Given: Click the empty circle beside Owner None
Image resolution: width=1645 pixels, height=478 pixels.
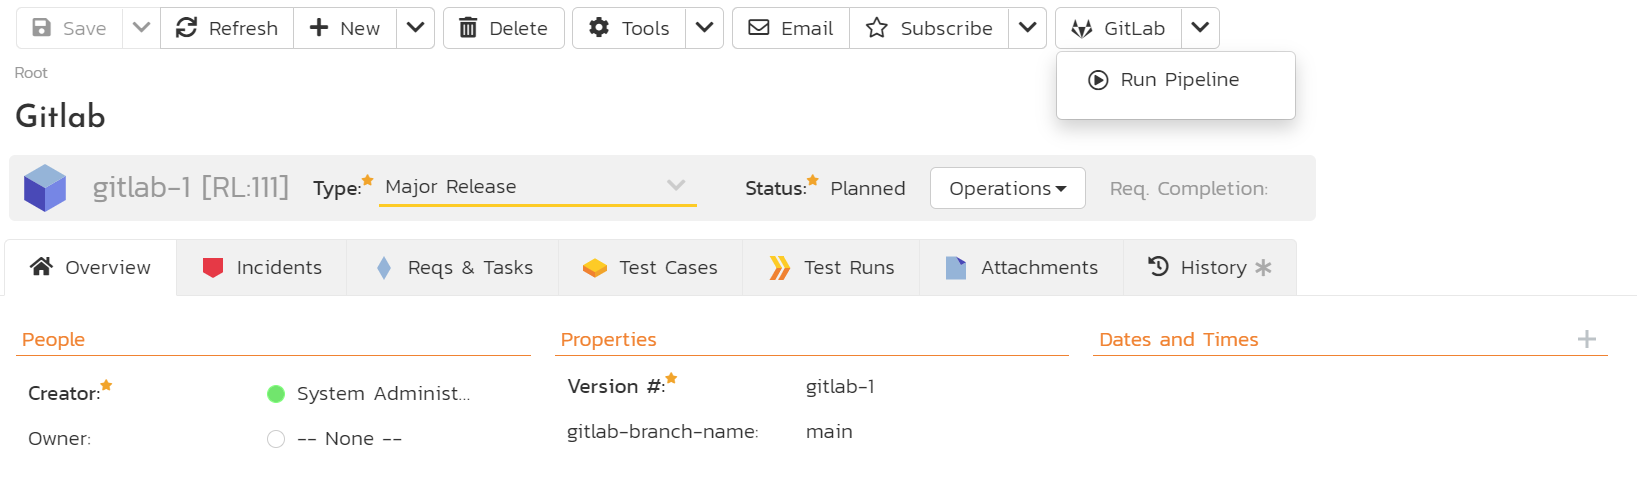Looking at the screenshot, I should click(x=276, y=439).
